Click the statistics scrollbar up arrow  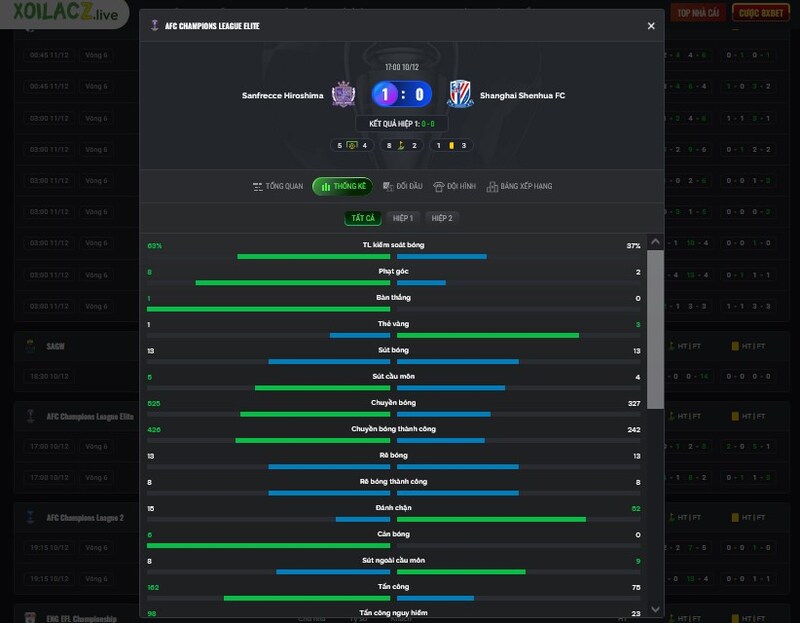[x=656, y=242]
